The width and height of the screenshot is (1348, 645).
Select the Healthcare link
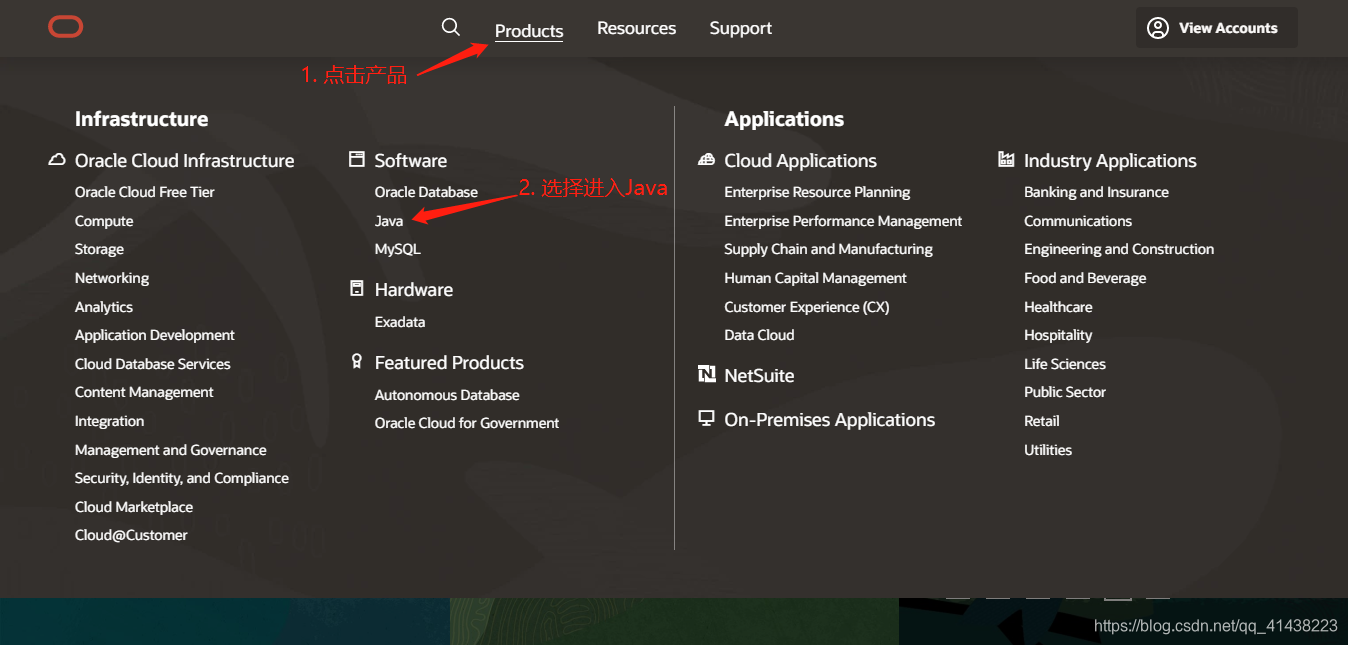click(x=1058, y=307)
